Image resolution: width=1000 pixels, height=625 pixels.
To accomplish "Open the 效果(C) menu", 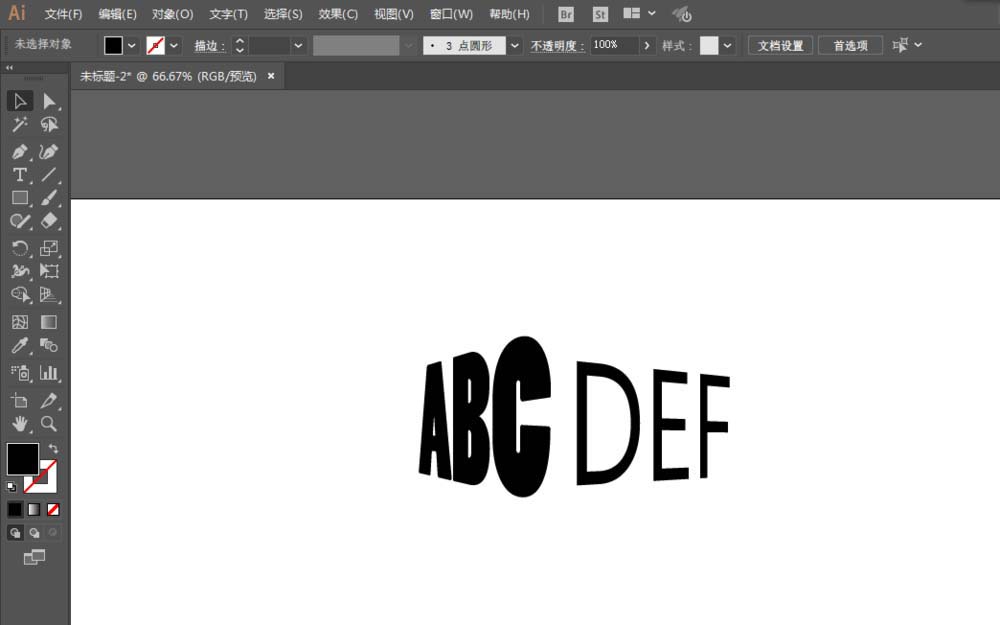I will [x=338, y=14].
